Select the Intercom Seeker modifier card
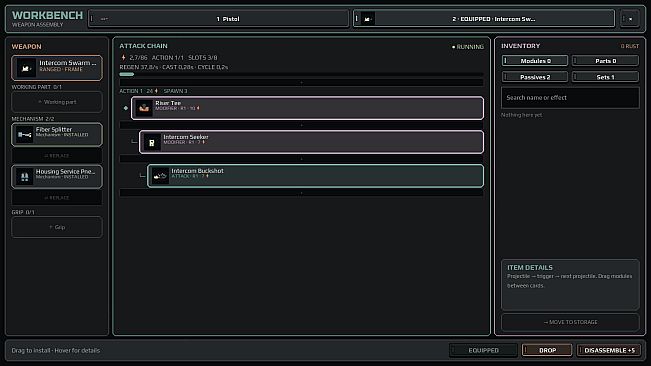 point(311,142)
